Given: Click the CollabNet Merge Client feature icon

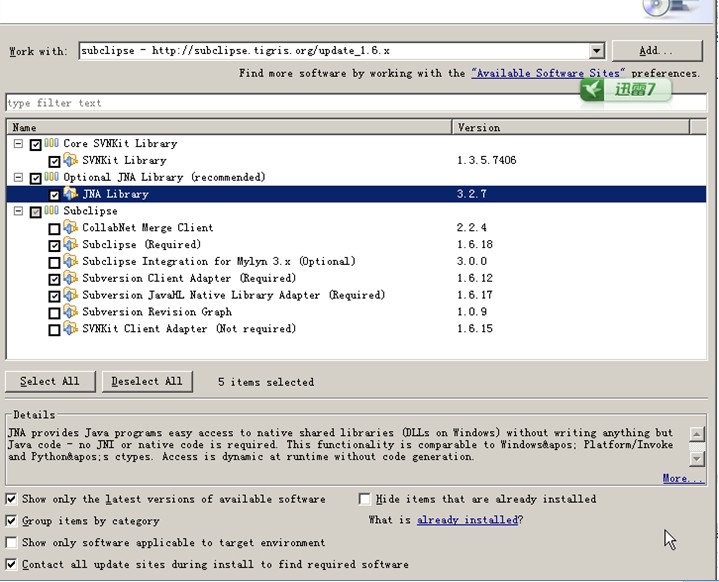Looking at the screenshot, I should point(70,227).
